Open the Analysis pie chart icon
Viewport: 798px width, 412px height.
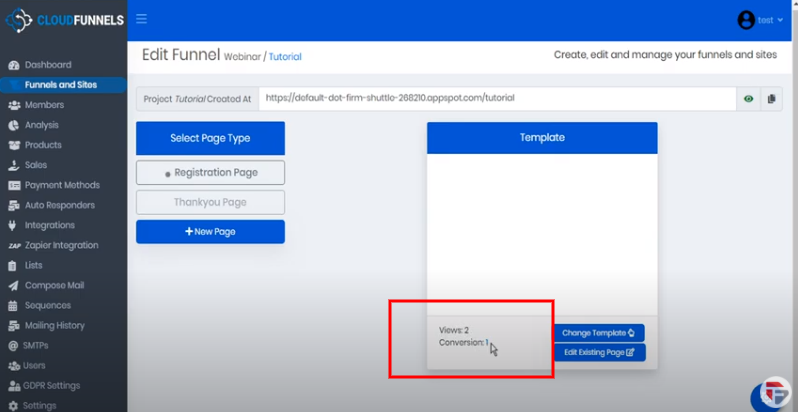coord(14,125)
